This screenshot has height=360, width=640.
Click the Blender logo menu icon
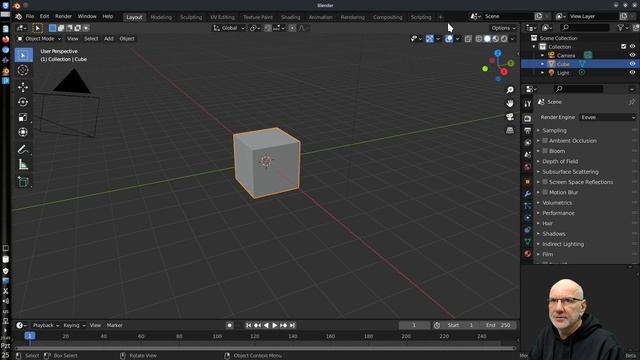tap(18, 16)
